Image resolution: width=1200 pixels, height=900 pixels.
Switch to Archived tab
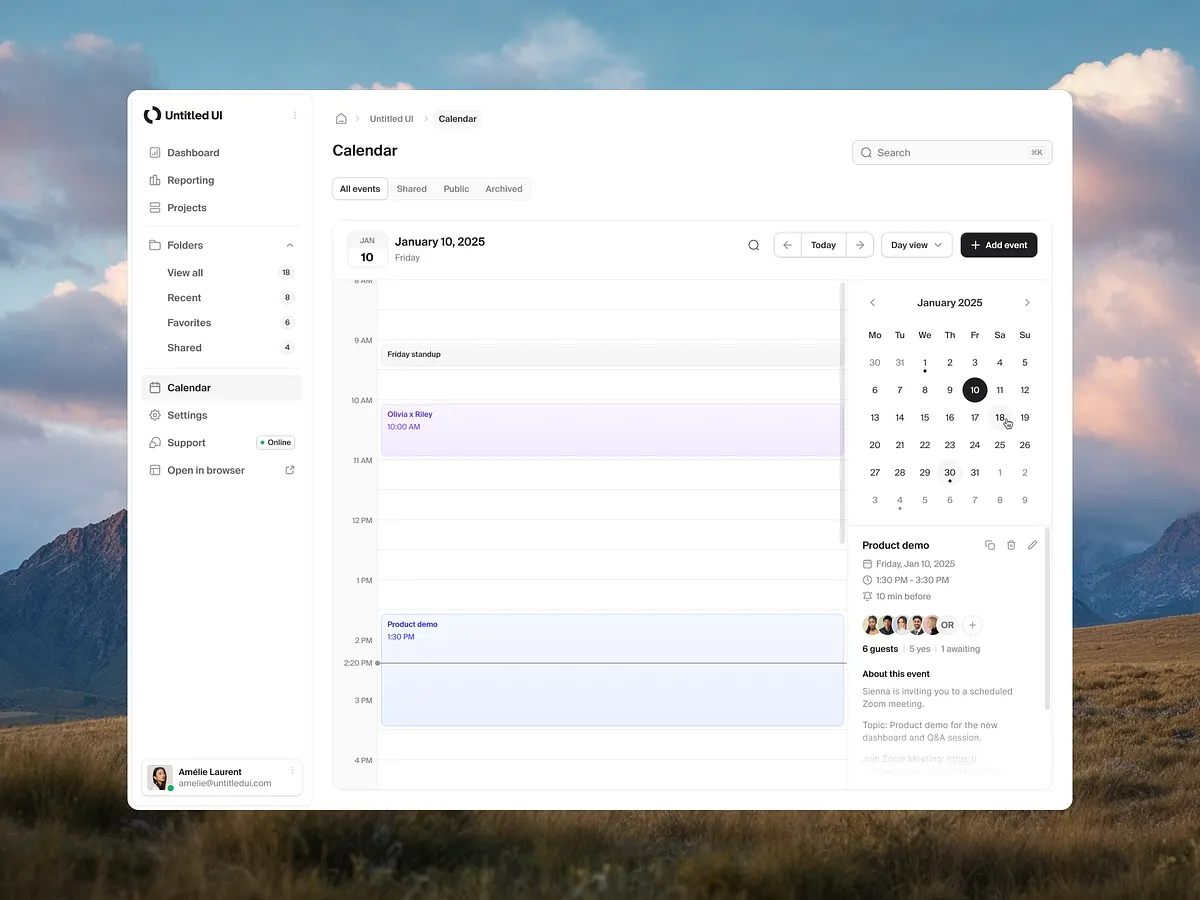(504, 189)
